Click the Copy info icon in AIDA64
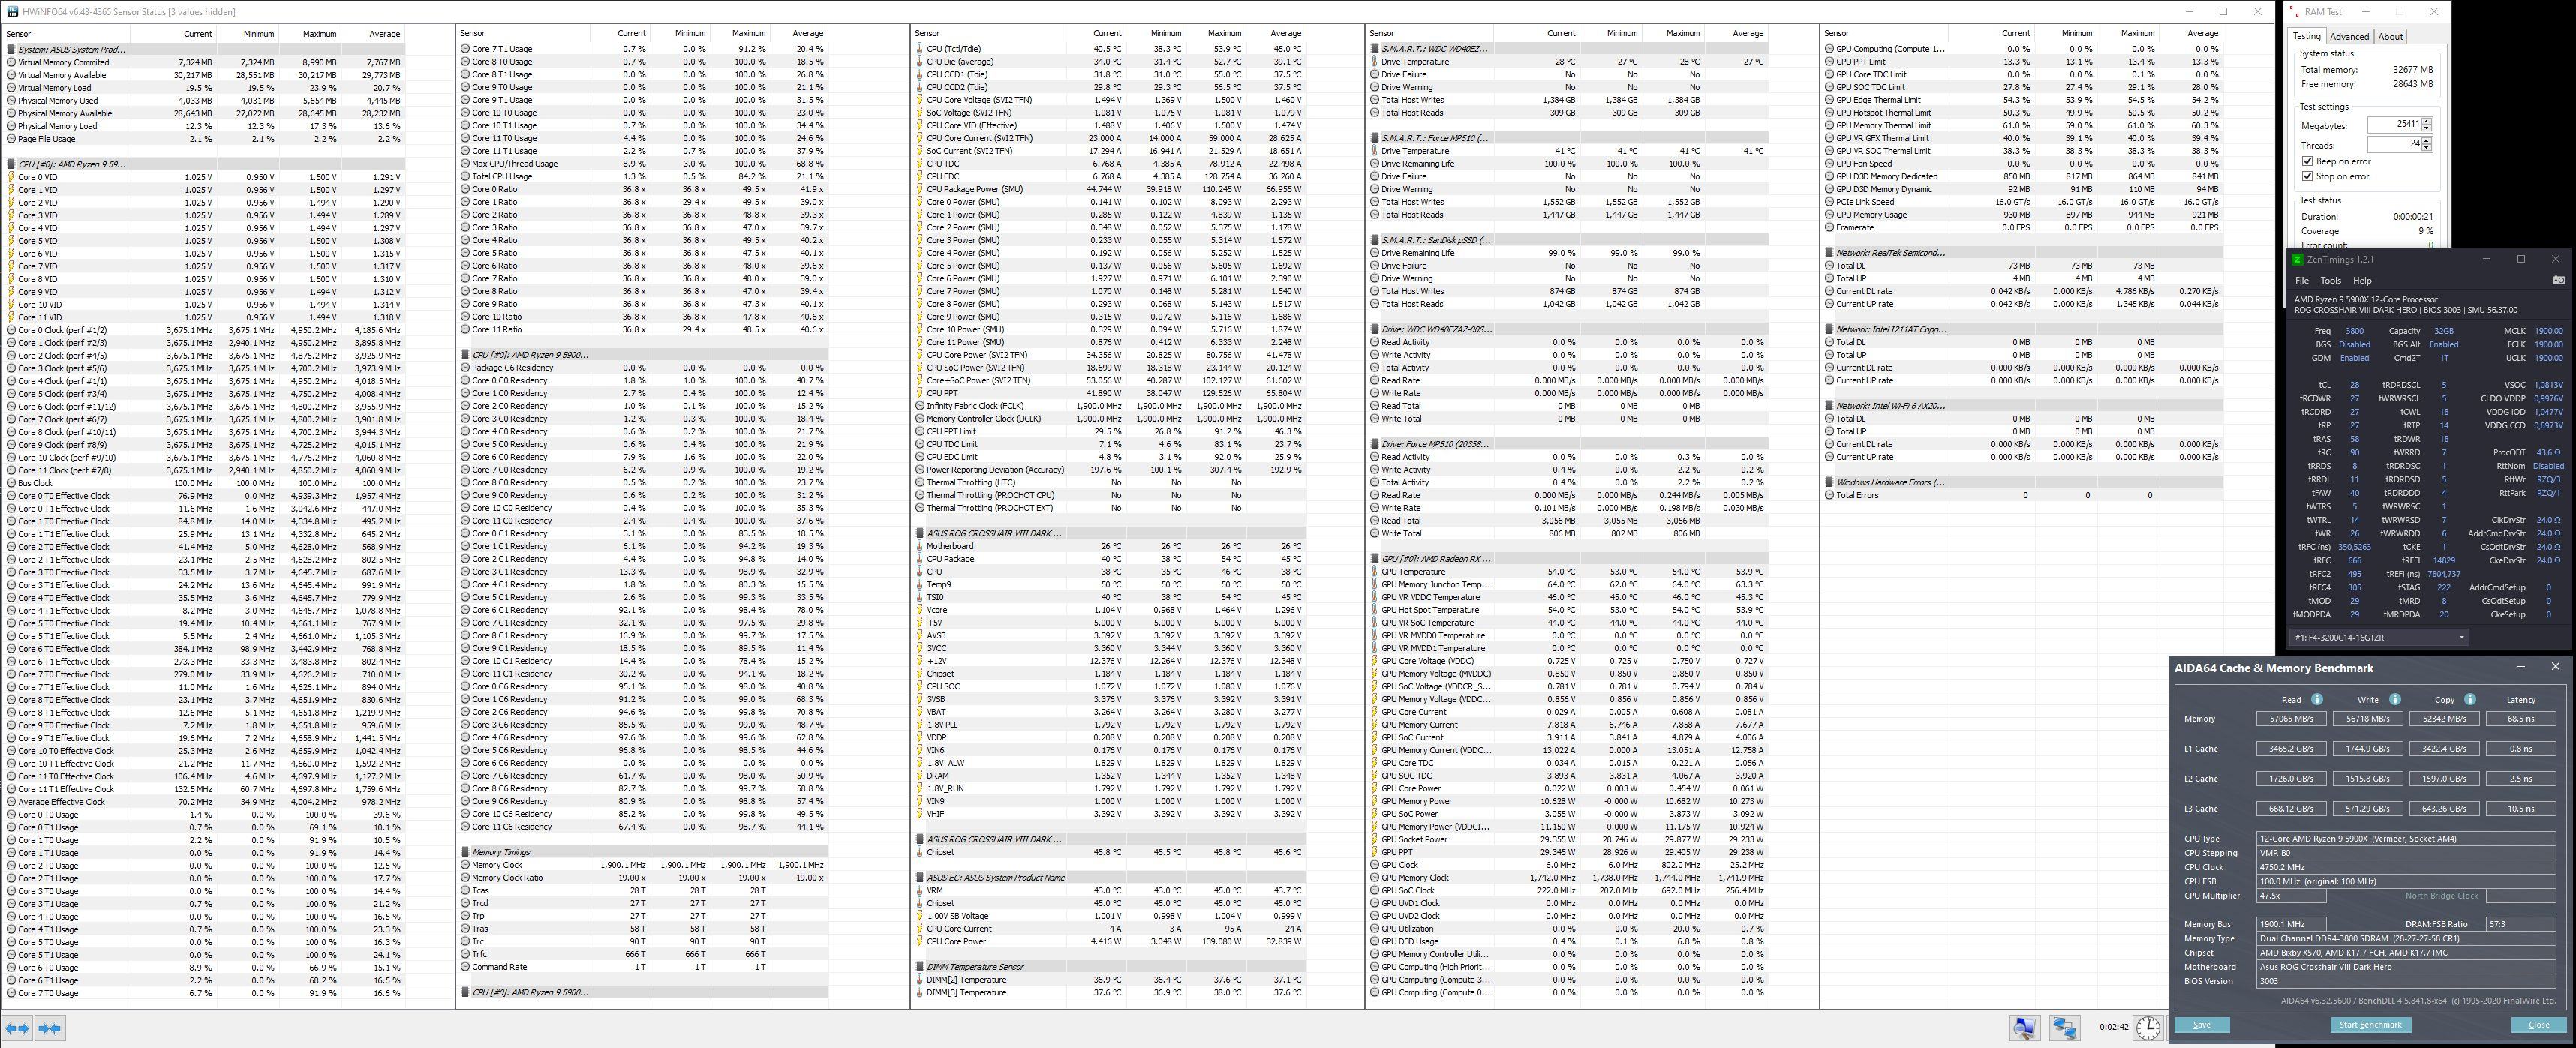Viewport: 2576px width, 1048px height. coord(2470,699)
